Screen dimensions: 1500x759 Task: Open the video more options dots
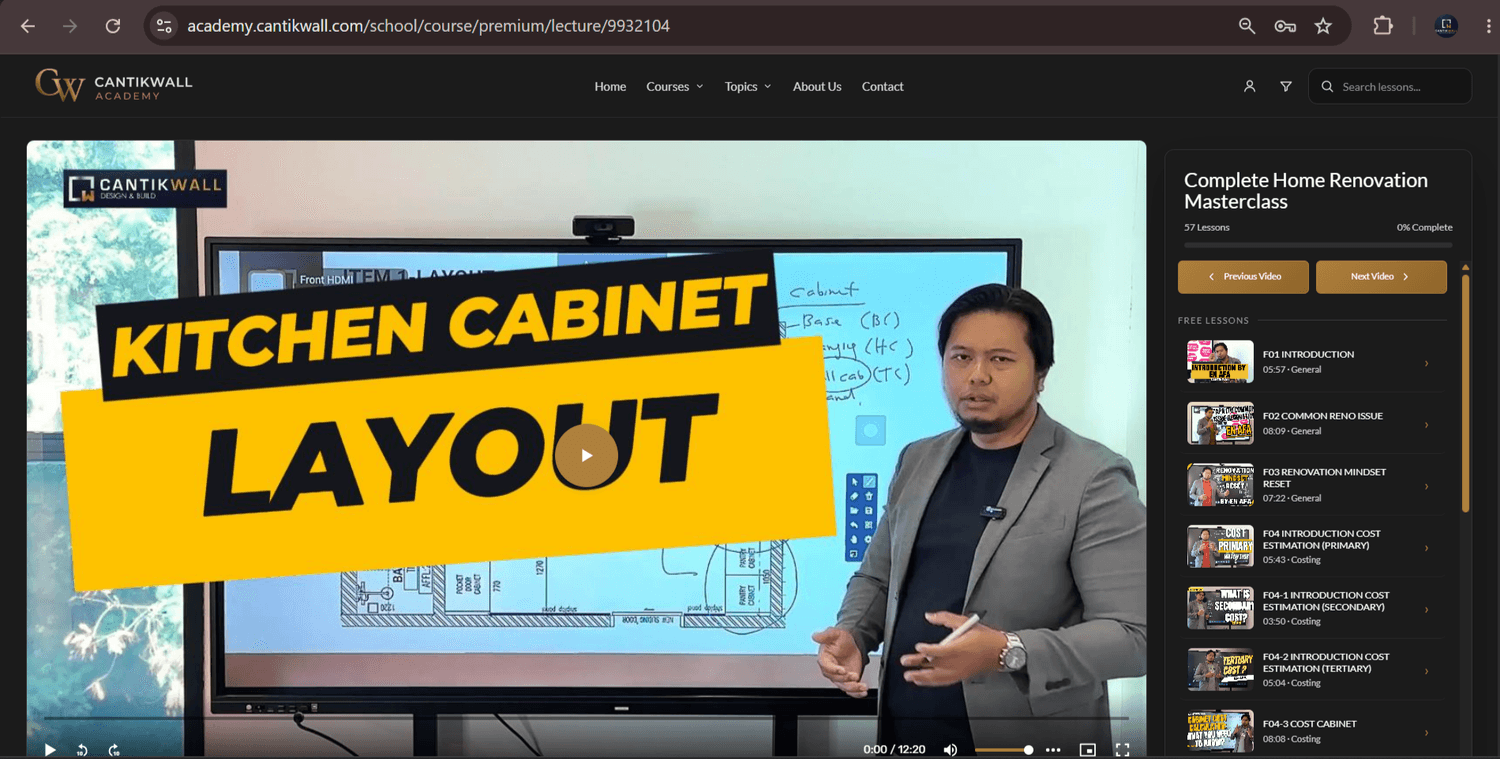tap(1053, 750)
